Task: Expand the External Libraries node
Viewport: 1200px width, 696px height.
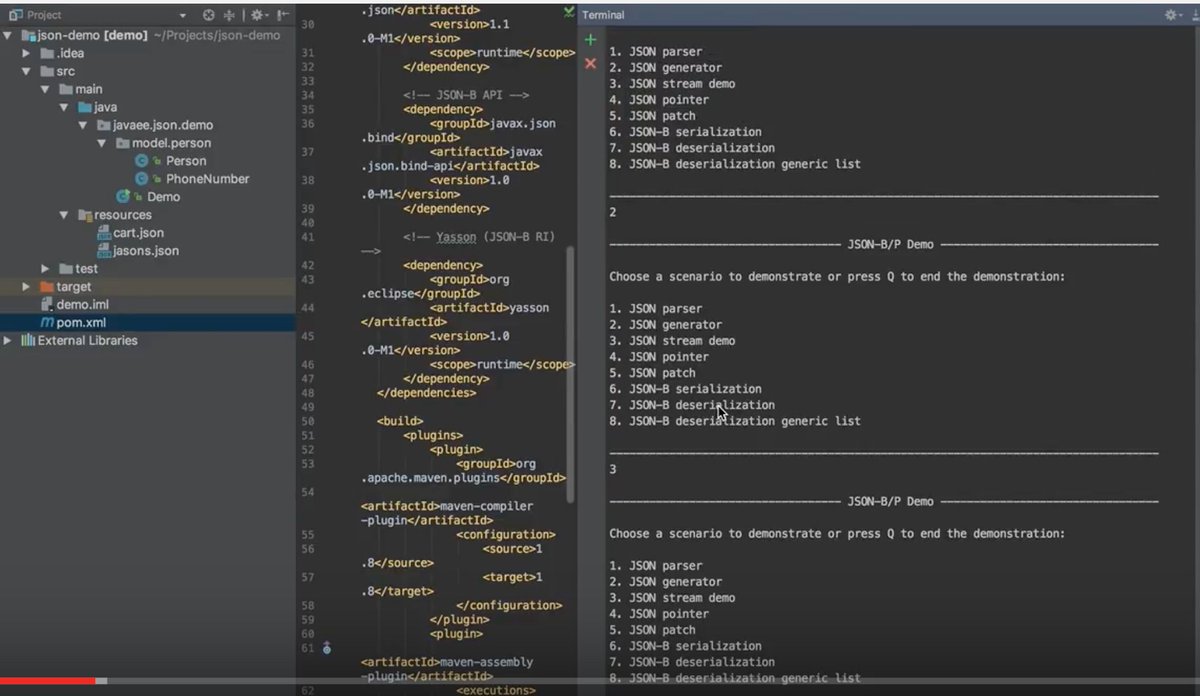Action: tap(8, 341)
